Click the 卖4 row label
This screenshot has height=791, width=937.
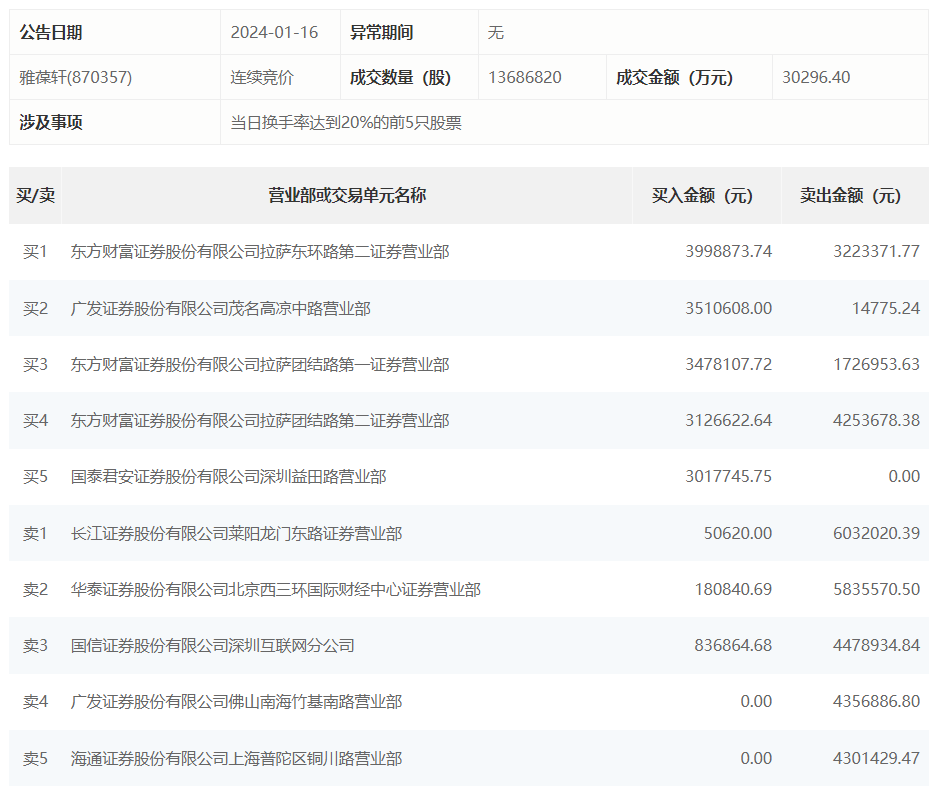click(35, 701)
